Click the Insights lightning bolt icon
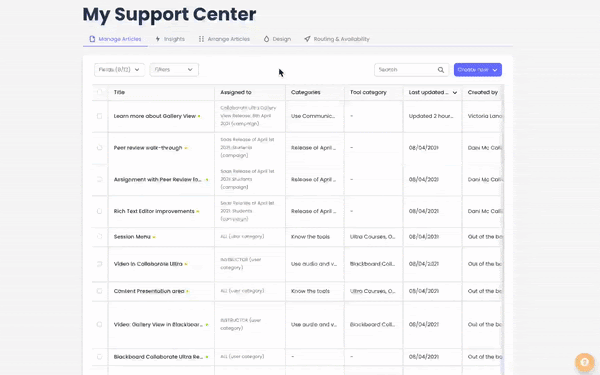 158,39
